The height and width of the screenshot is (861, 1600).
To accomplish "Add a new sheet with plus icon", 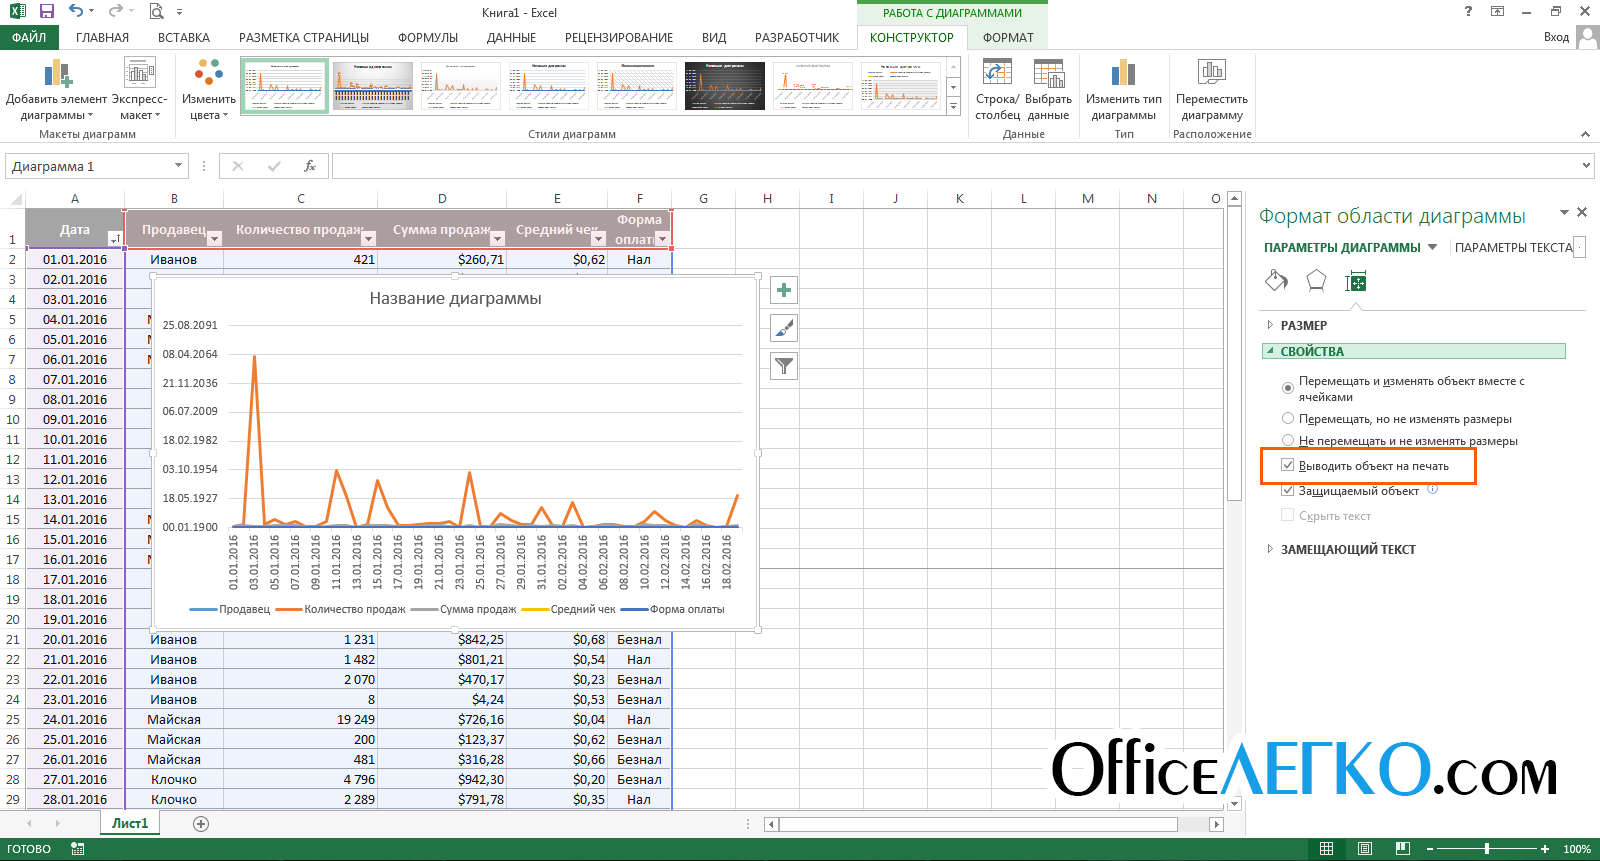I will [201, 824].
